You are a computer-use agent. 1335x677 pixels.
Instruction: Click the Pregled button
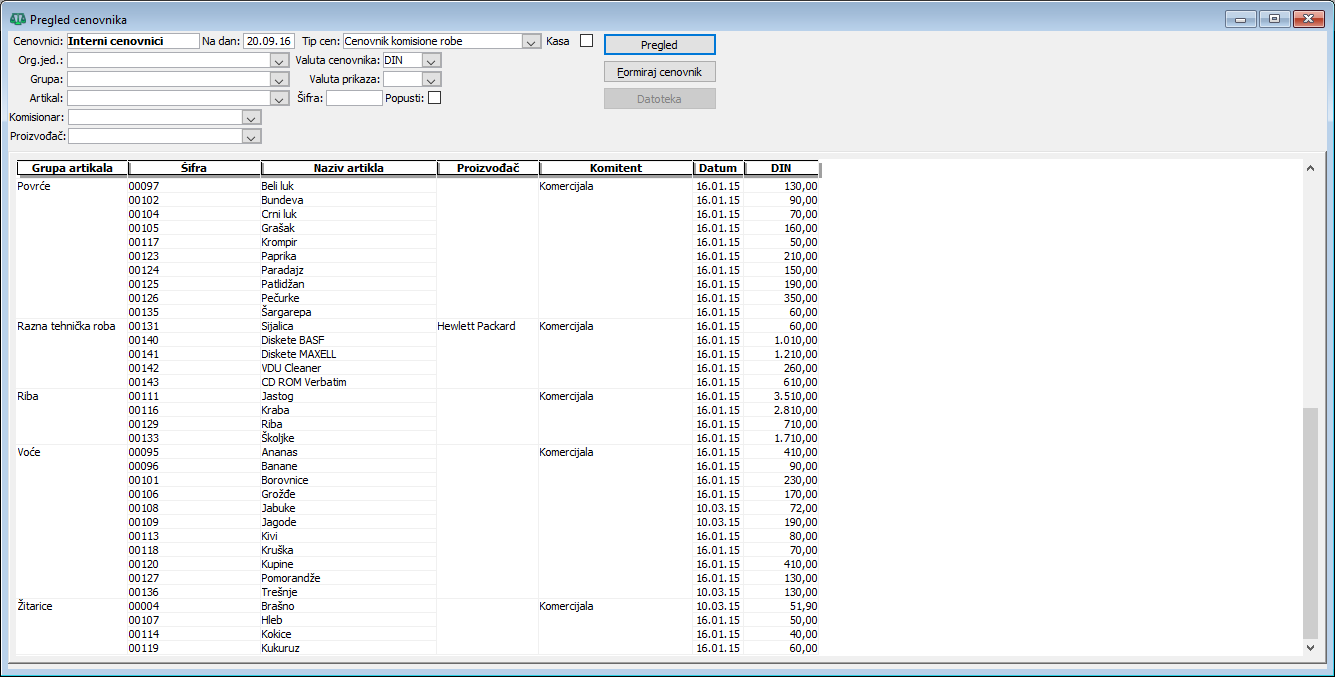(660, 45)
